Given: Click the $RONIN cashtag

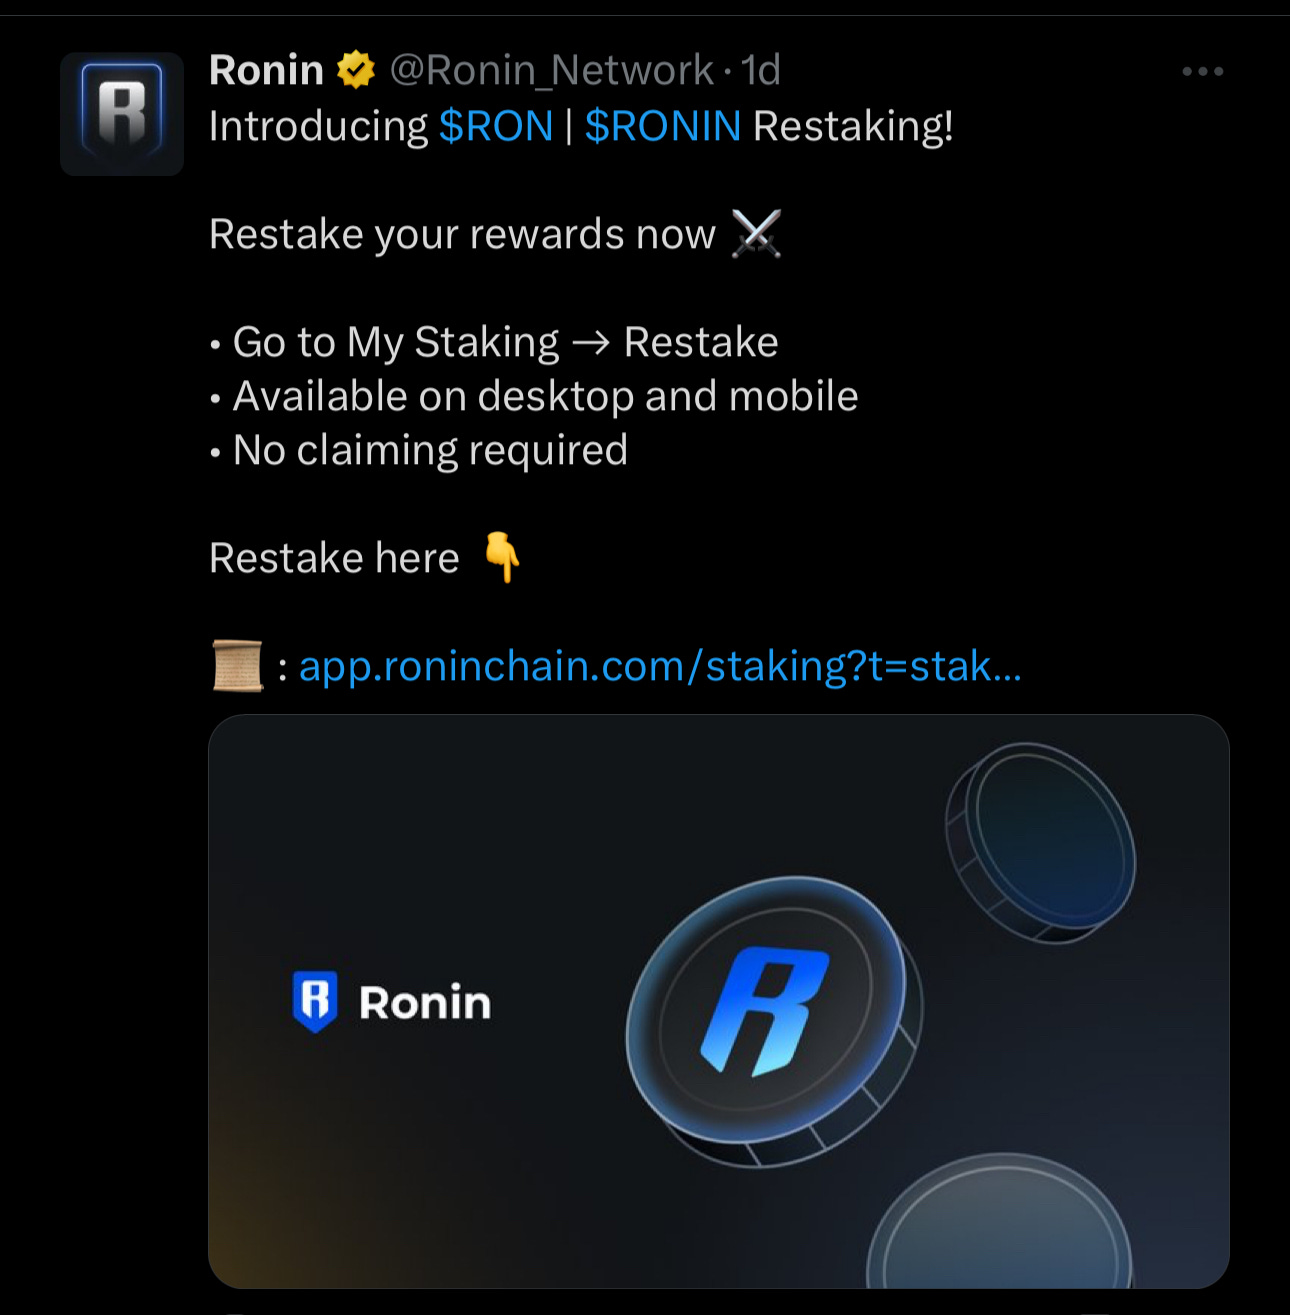Looking at the screenshot, I should (x=663, y=126).
